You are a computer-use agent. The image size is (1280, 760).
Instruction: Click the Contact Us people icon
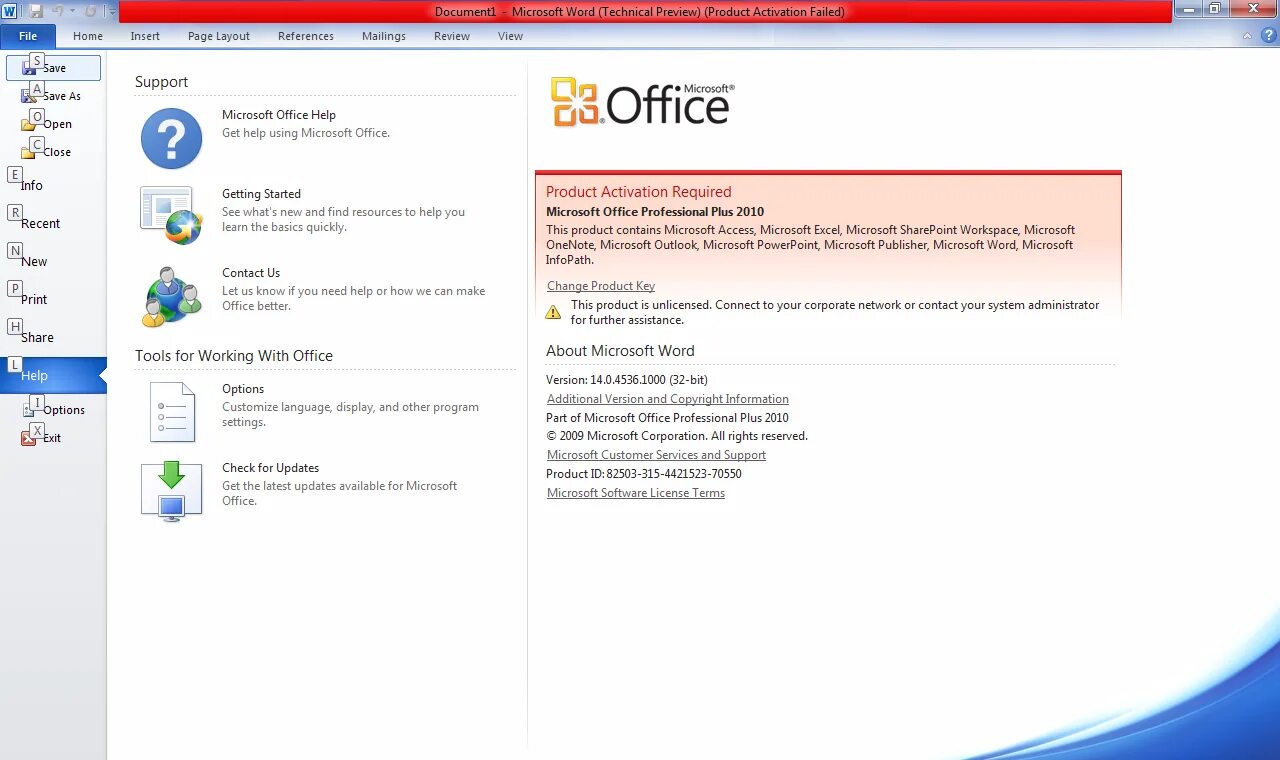point(172,296)
